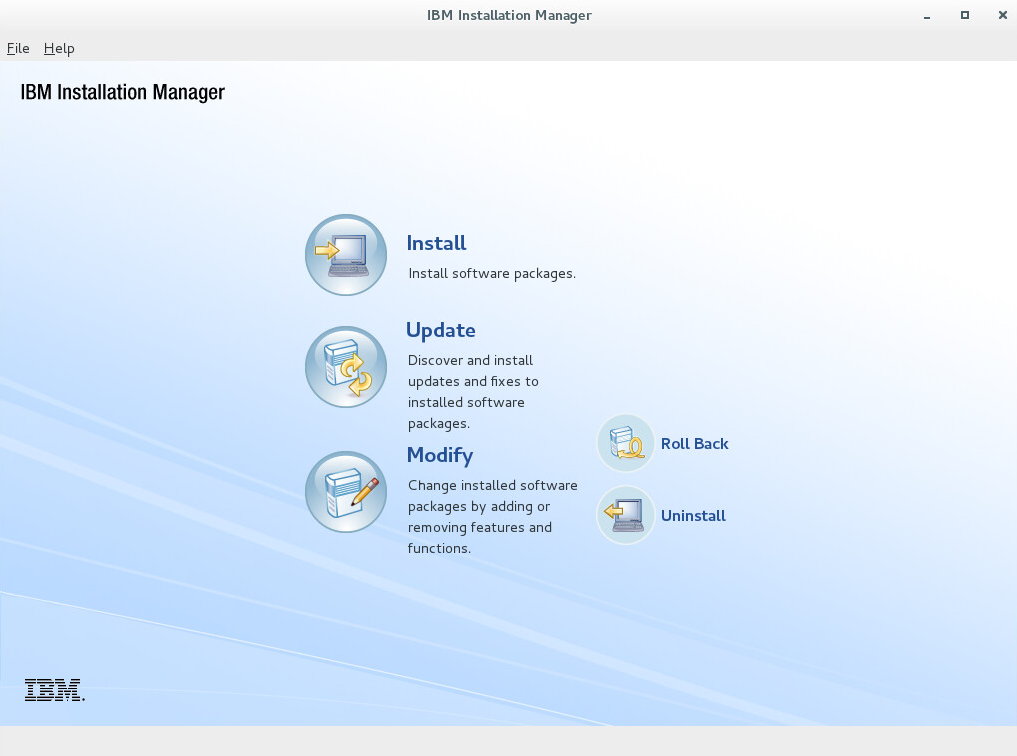This screenshot has width=1017, height=756.
Task: Open the File menu
Action: 18,49
